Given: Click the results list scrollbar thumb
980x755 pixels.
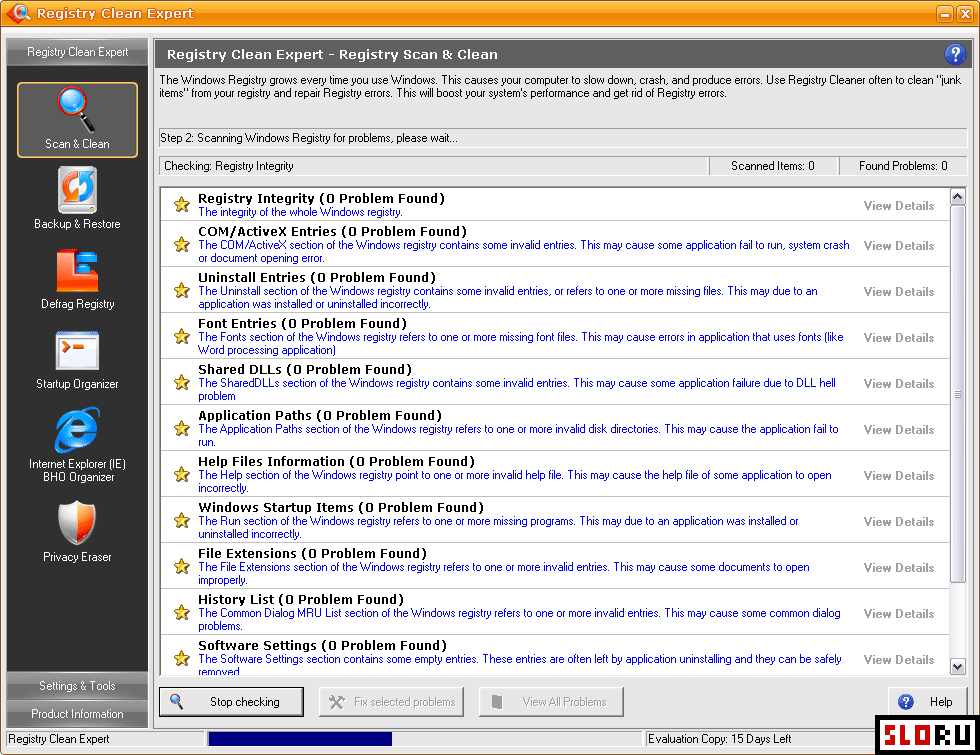Looking at the screenshot, I should [958, 394].
